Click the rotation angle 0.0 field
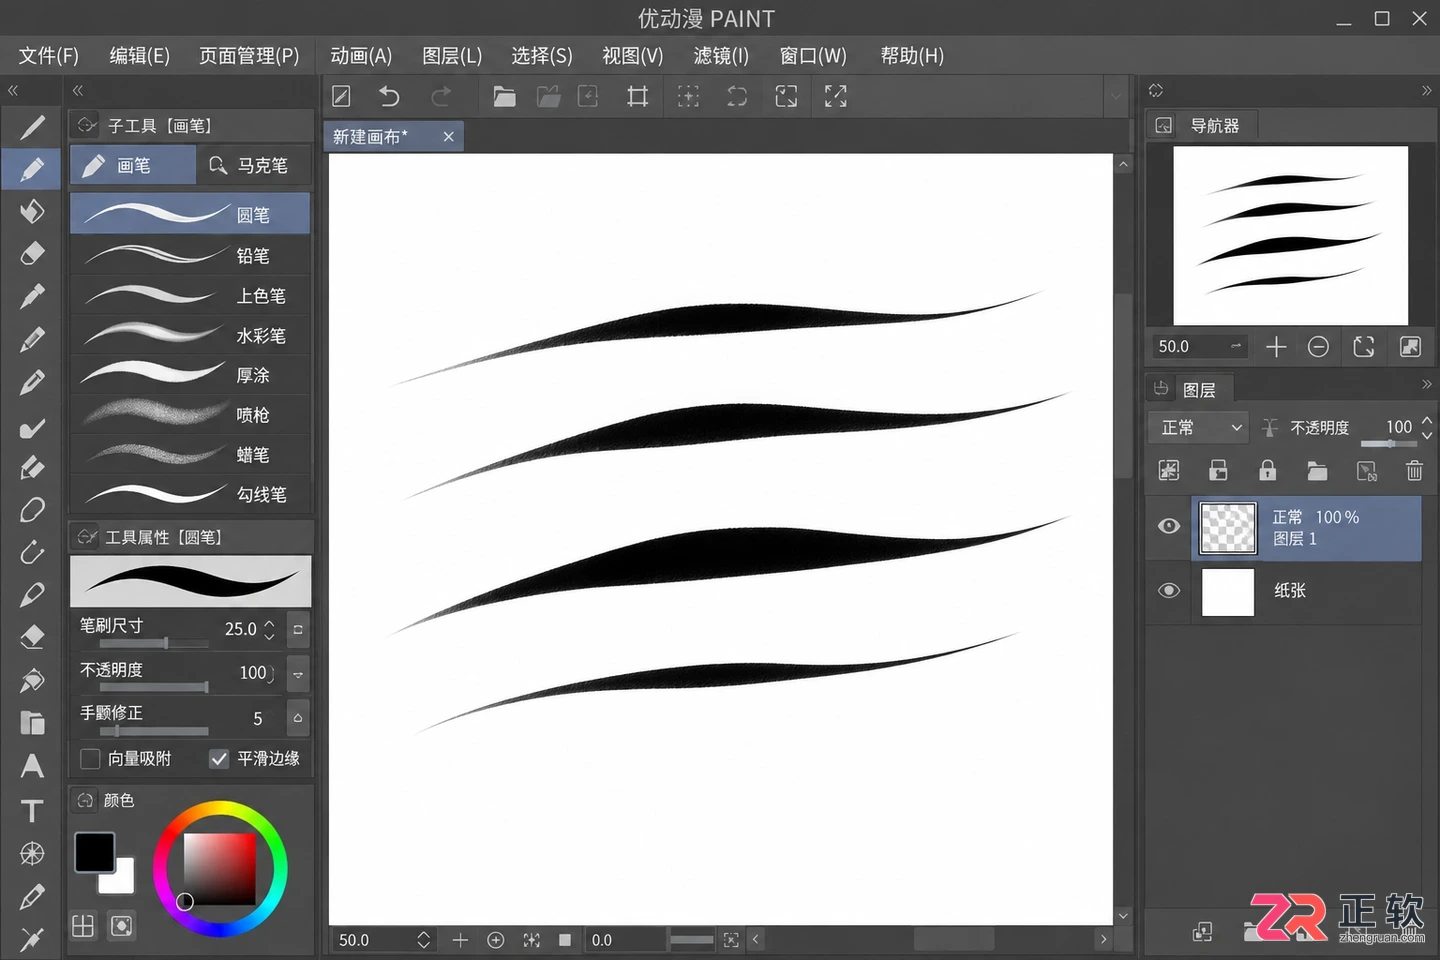 (x=625, y=940)
